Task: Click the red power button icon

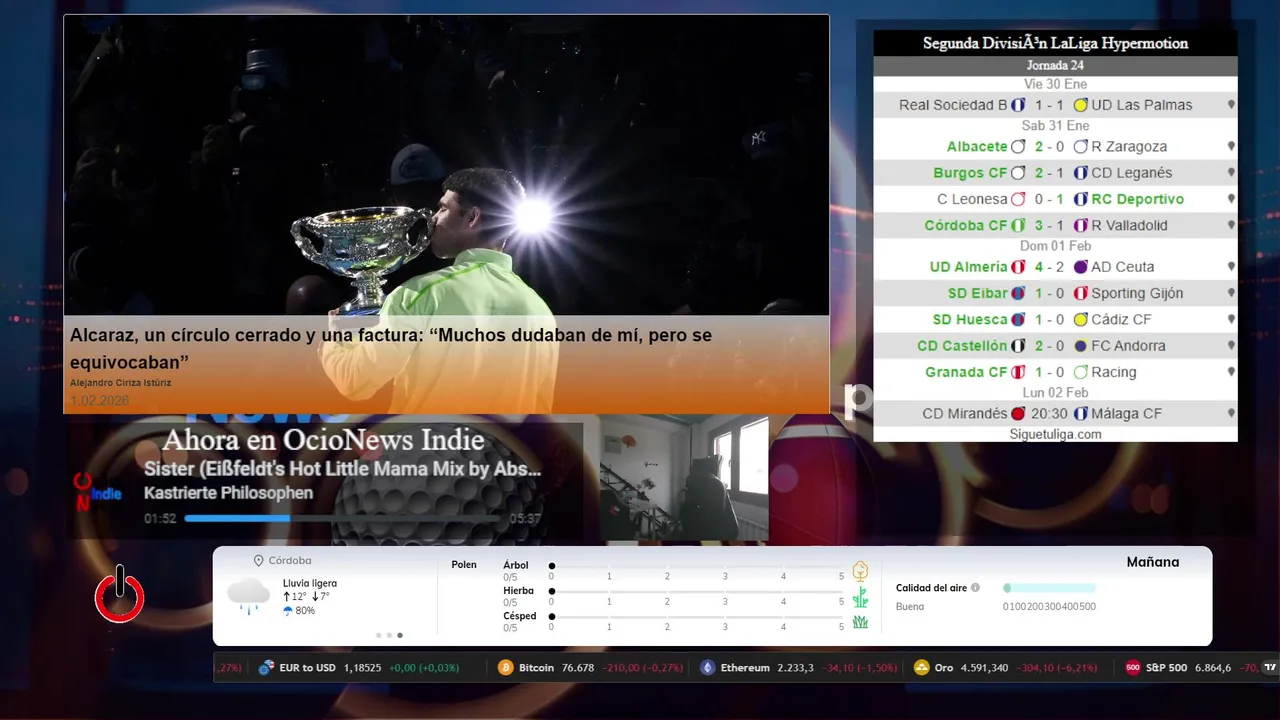Action: pos(120,594)
